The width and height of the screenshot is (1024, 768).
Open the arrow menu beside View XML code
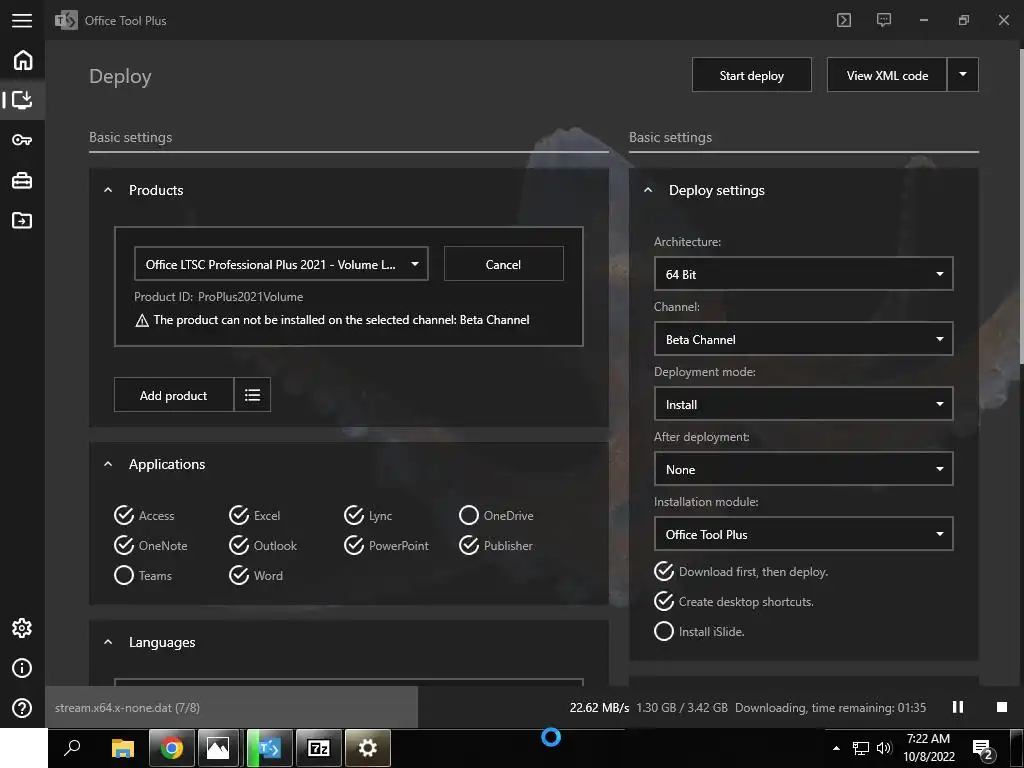click(x=963, y=74)
